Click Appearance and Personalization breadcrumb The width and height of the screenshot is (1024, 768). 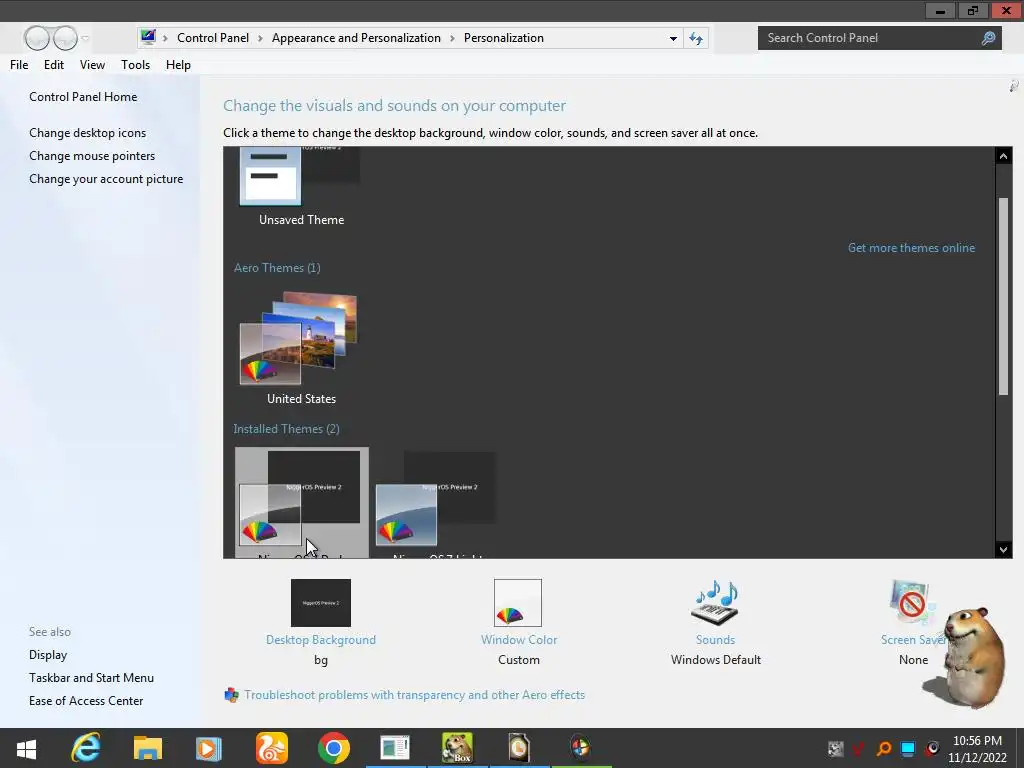(x=356, y=38)
